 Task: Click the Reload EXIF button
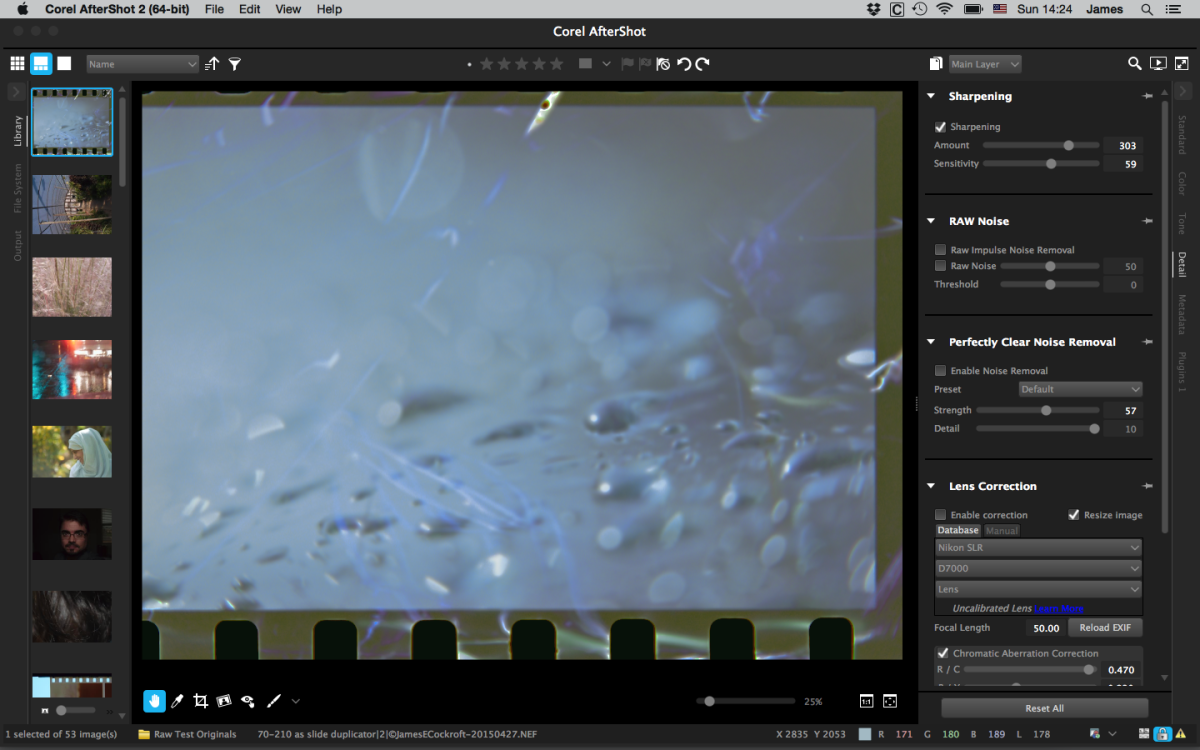(1105, 628)
